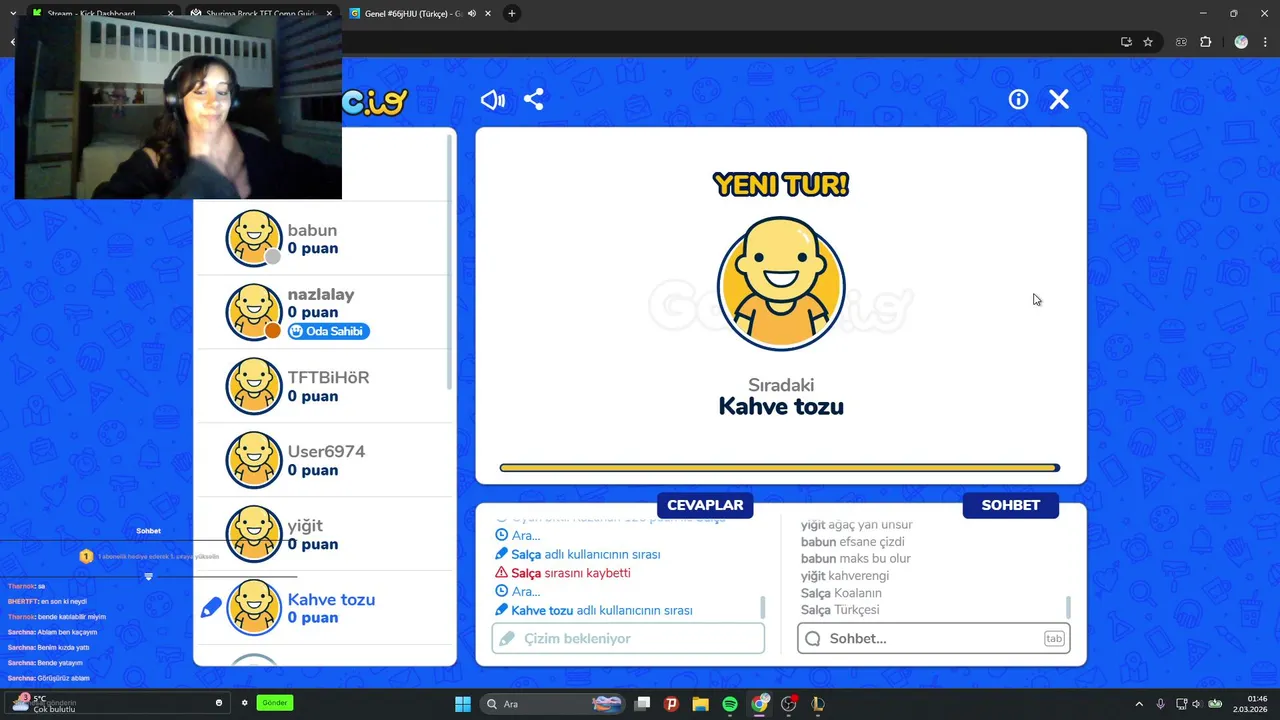The height and width of the screenshot is (720, 1280).
Task: Click the install app icon in address bar
Action: coord(1126,42)
